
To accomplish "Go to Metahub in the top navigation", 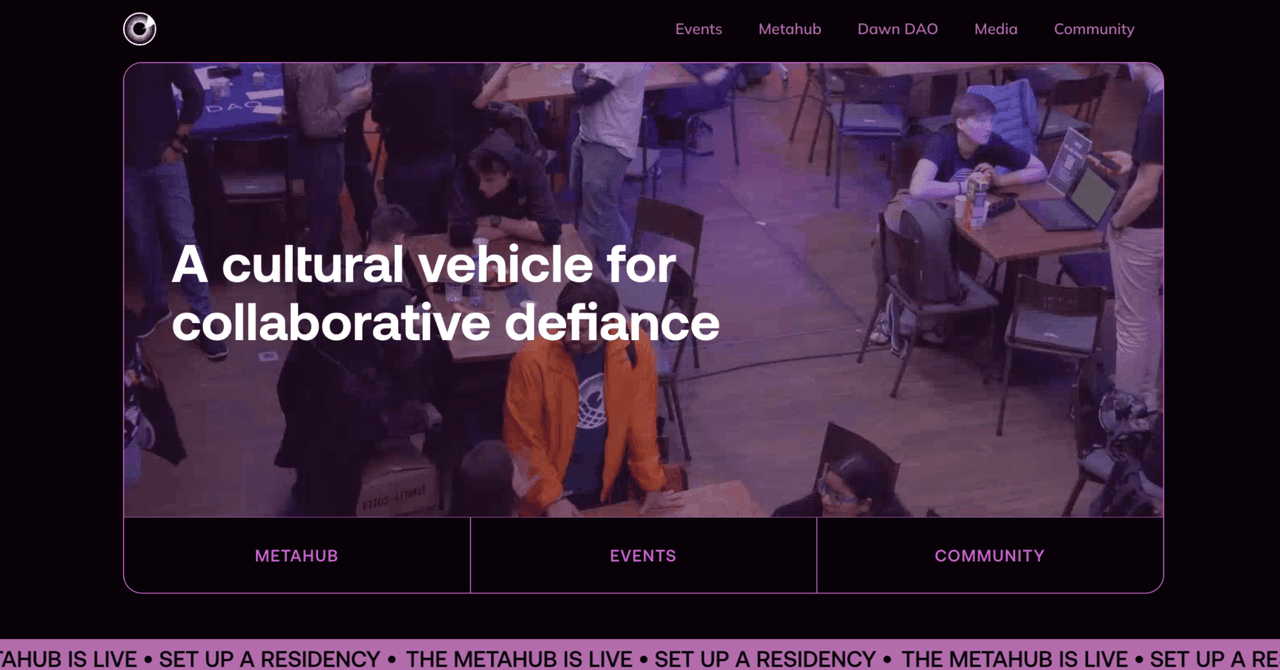I will [789, 29].
